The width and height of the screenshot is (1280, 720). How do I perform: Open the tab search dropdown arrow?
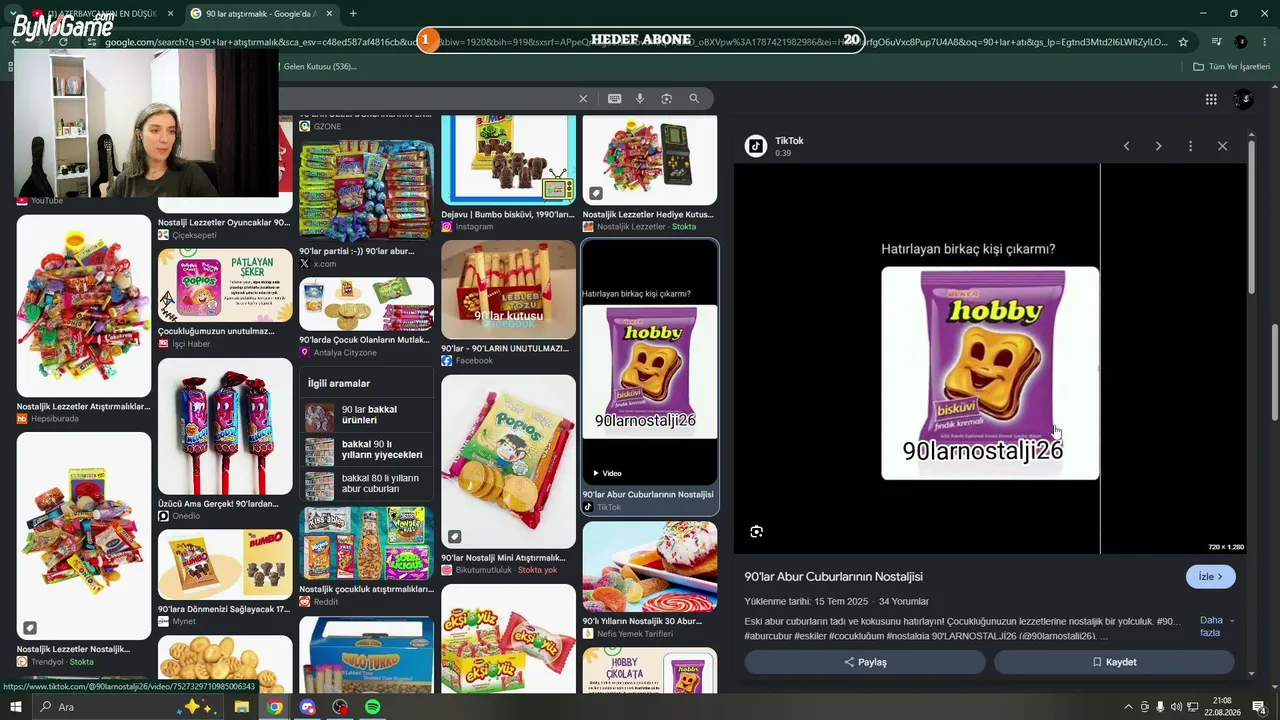click(x=13, y=14)
